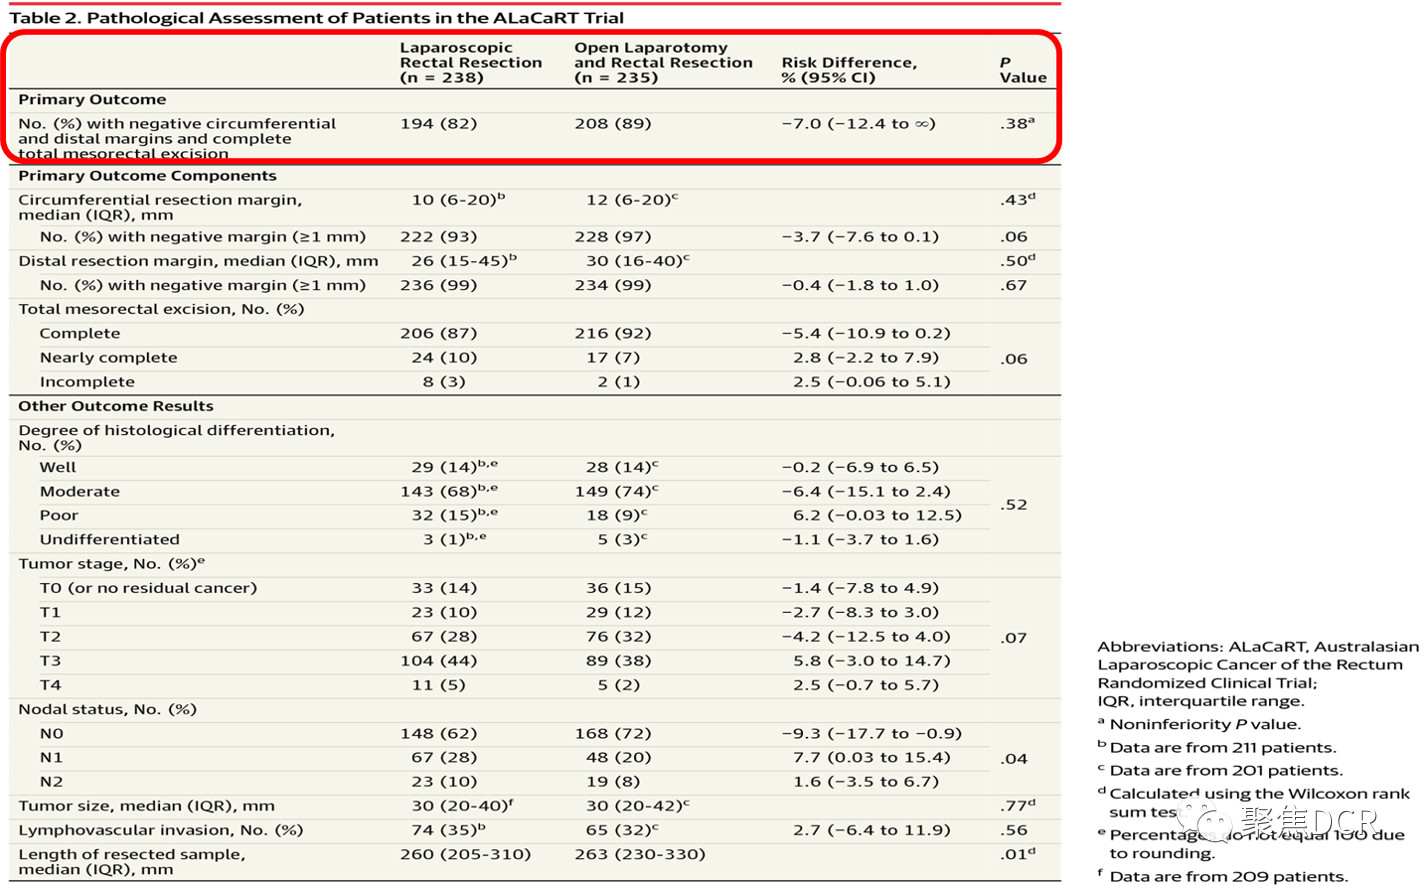The width and height of the screenshot is (1424, 885).
Task: Click the noninferiority P value .38
Action: [x=1017, y=124]
